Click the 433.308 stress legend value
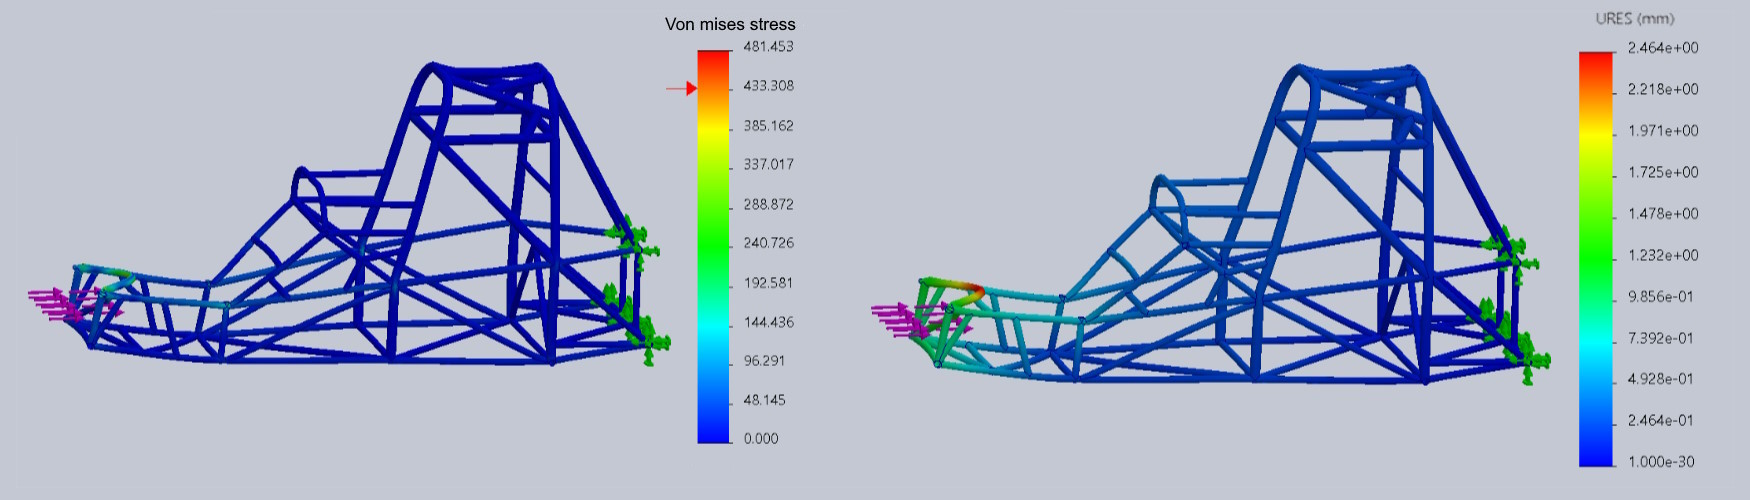 tap(768, 86)
